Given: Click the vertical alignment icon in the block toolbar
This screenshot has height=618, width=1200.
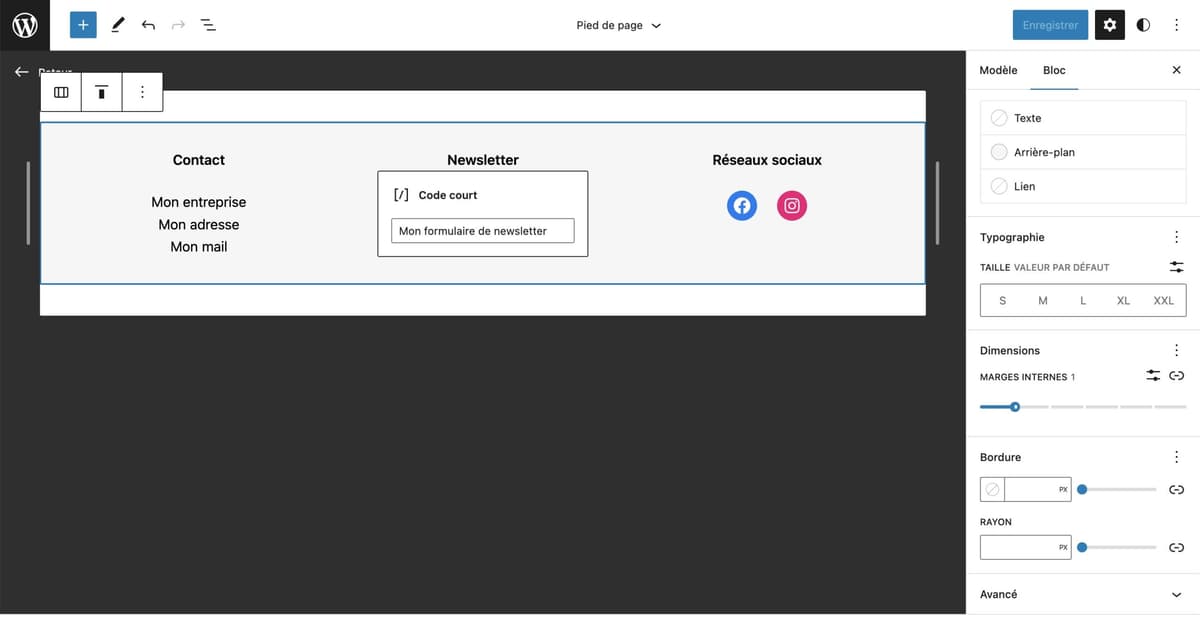Looking at the screenshot, I should (101, 91).
